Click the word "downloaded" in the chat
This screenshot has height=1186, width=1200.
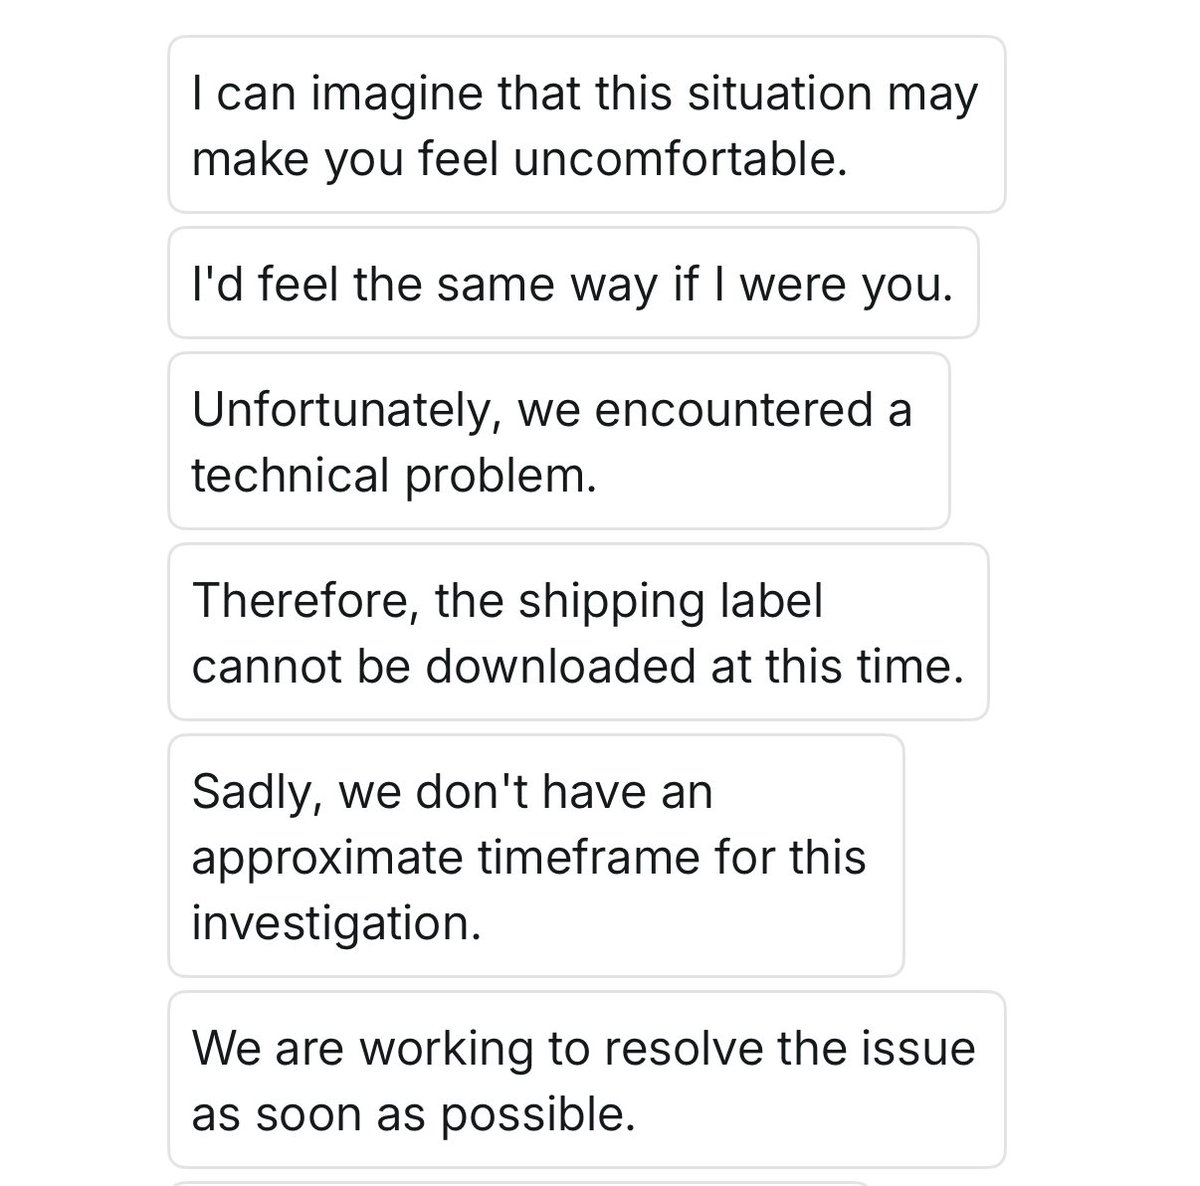(560, 666)
